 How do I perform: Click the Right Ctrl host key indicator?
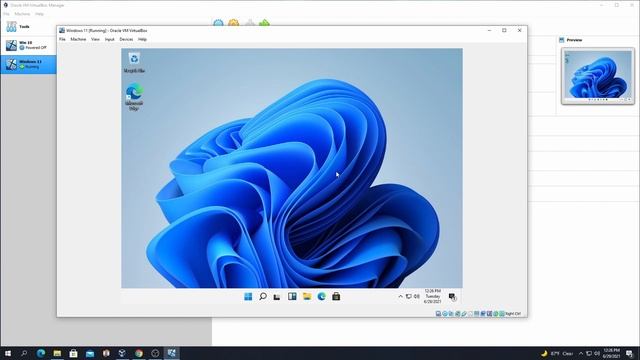513,313
